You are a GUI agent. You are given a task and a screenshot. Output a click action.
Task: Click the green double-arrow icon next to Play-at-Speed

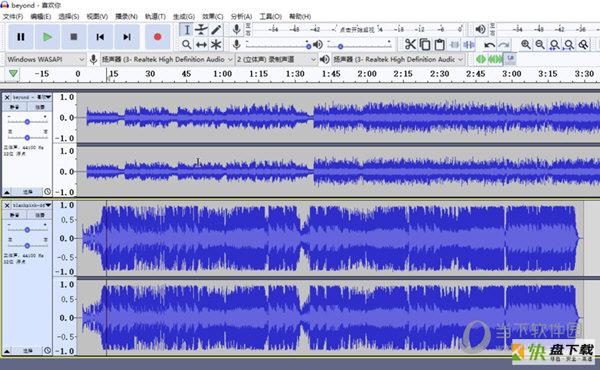point(496,59)
